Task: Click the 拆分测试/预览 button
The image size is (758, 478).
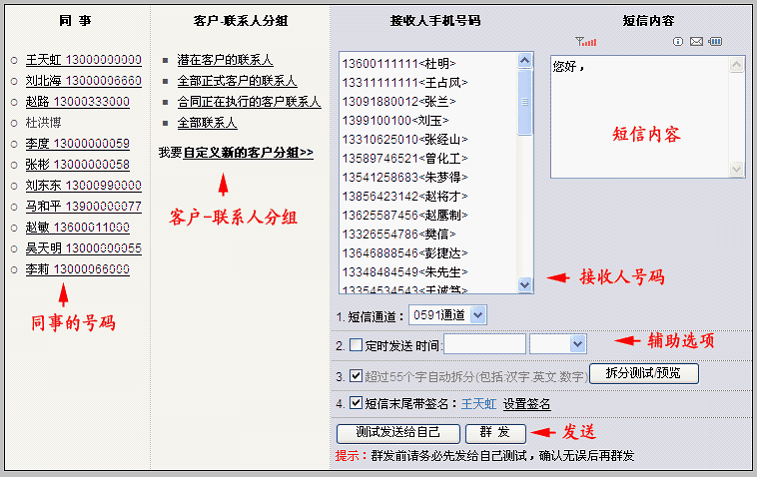Action: pyautogui.click(x=644, y=373)
